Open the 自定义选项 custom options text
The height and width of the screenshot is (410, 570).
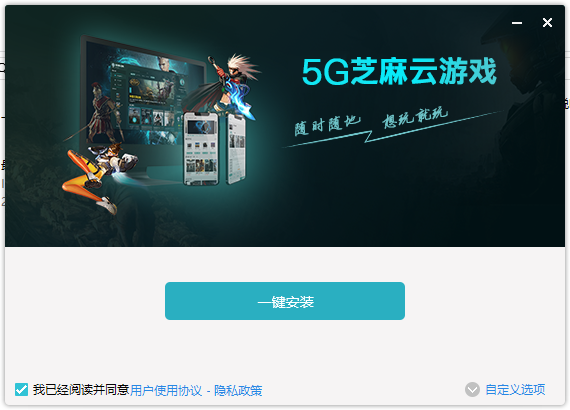click(x=515, y=390)
